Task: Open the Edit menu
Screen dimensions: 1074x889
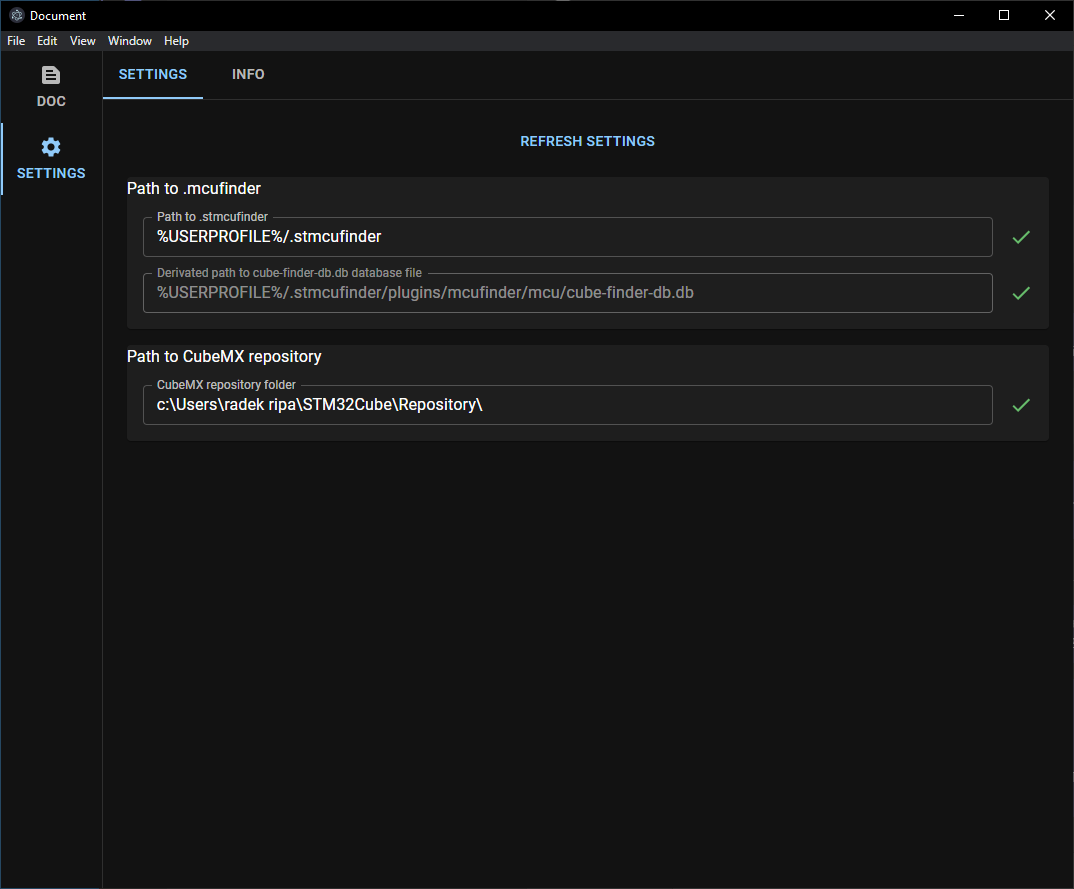Action: coord(46,41)
